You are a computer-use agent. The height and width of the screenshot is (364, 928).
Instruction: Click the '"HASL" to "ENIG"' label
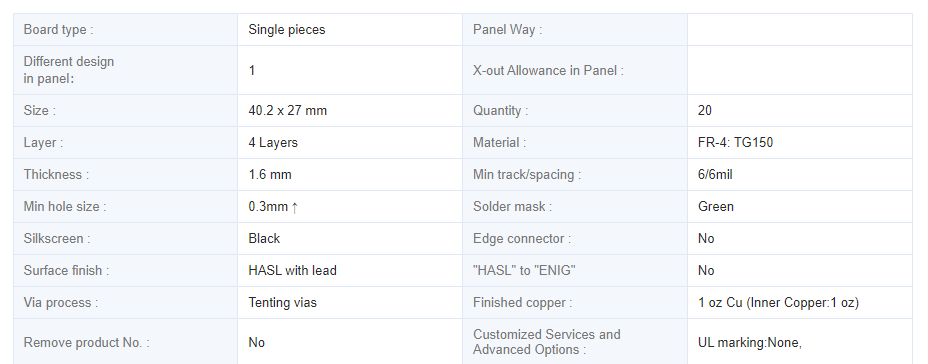[524, 270]
